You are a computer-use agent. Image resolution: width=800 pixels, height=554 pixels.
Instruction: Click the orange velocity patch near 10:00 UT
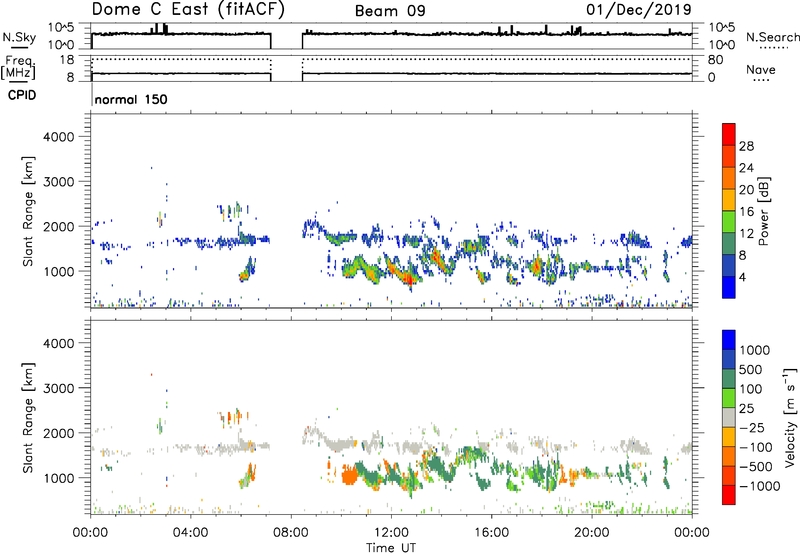(x=350, y=477)
